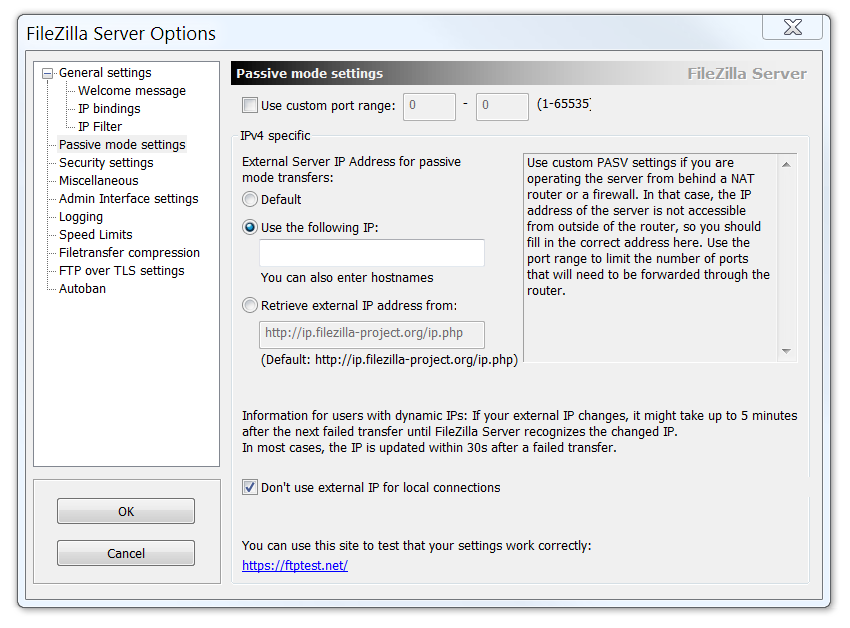850x628 pixels.
Task: Click the port range end field
Action: click(502, 106)
